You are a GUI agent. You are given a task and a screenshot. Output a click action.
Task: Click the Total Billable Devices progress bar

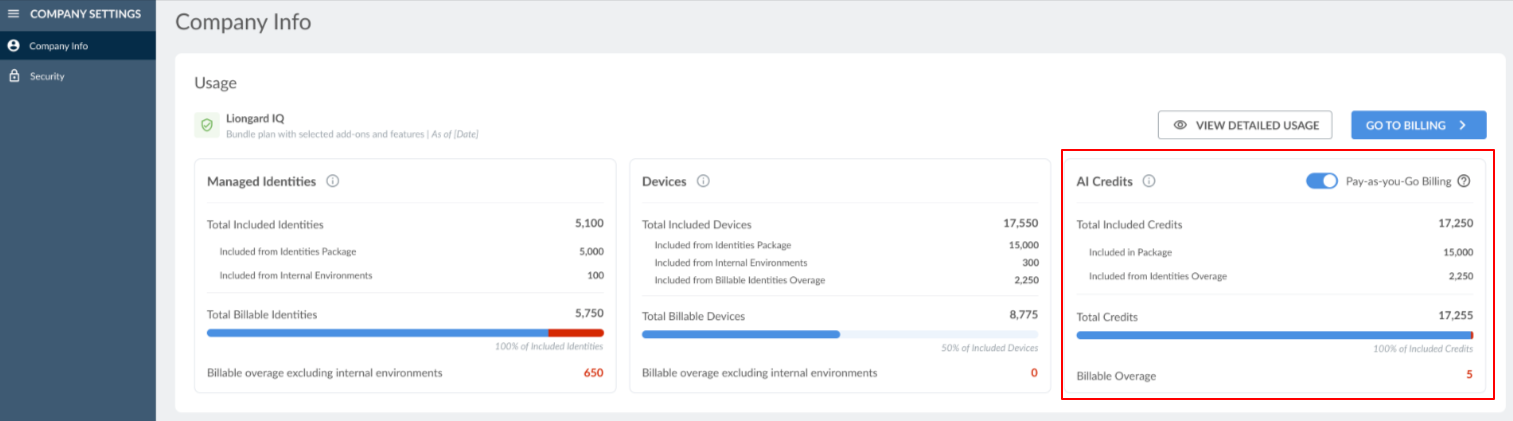(x=840, y=334)
